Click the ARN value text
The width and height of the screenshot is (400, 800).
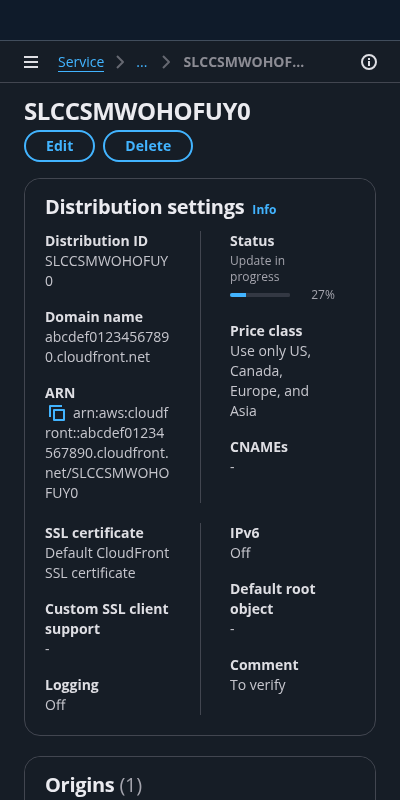click(107, 453)
